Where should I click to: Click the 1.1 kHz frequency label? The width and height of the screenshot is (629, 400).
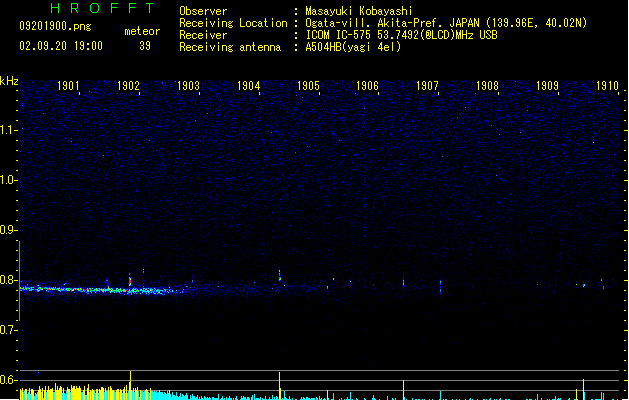point(8,130)
